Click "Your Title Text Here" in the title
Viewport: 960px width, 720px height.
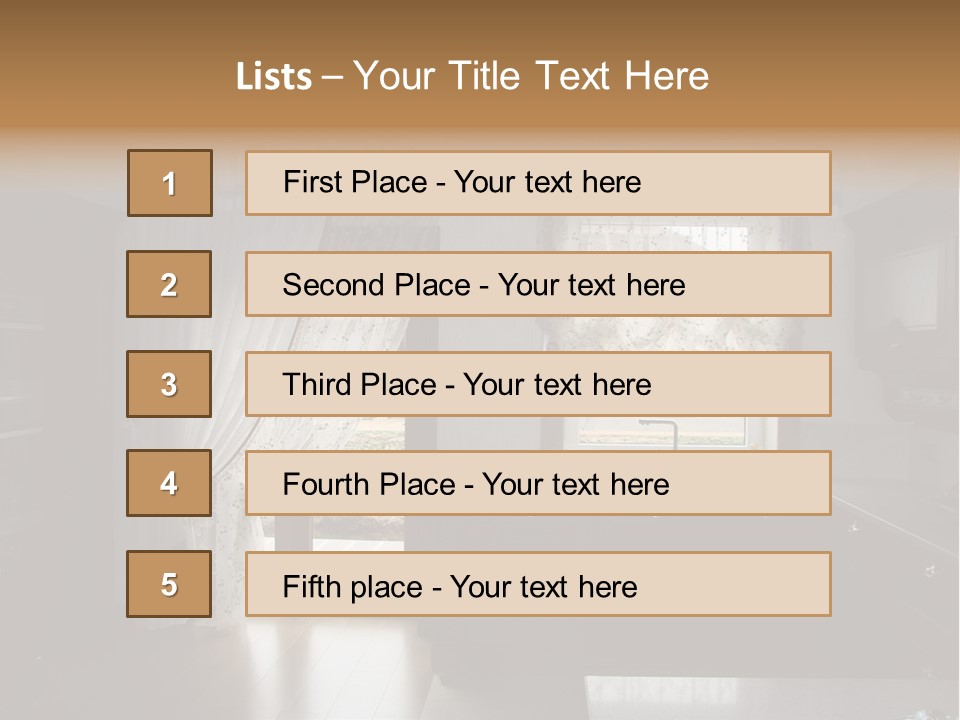(x=531, y=76)
